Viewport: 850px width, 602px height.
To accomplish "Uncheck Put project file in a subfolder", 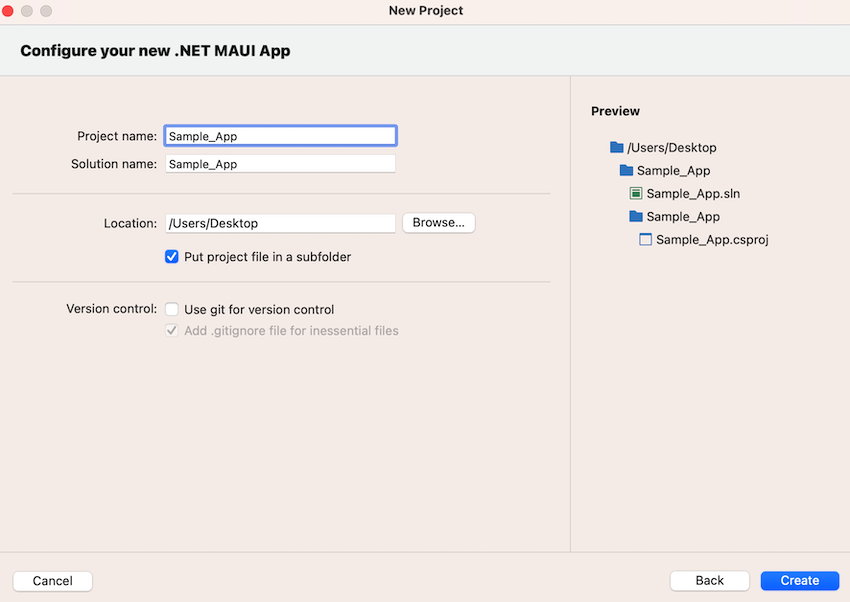I will [x=172, y=256].
